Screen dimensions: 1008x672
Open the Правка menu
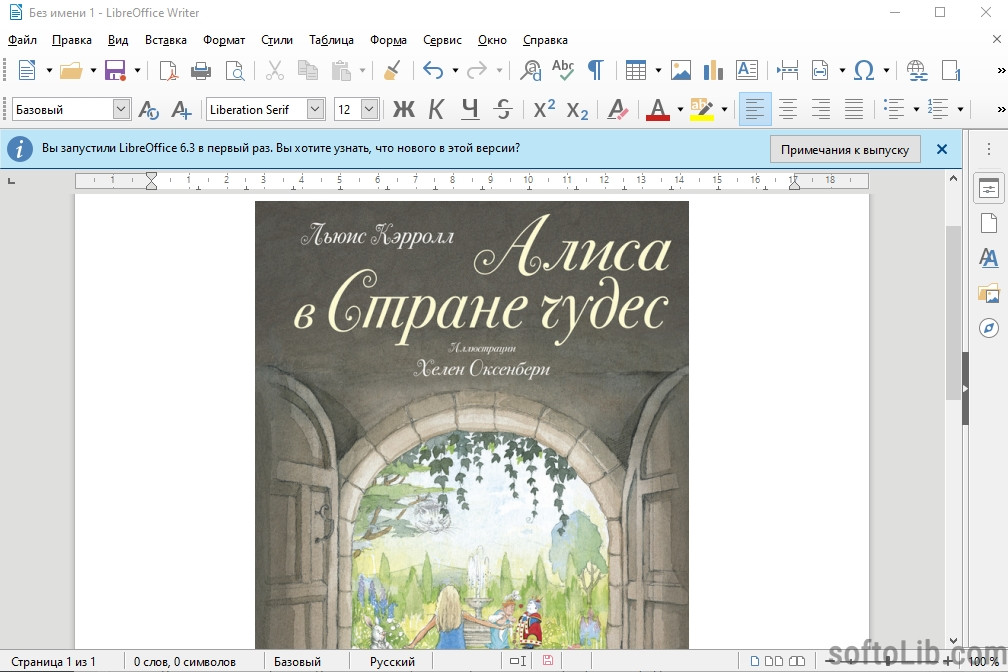[x=72, y=40]
